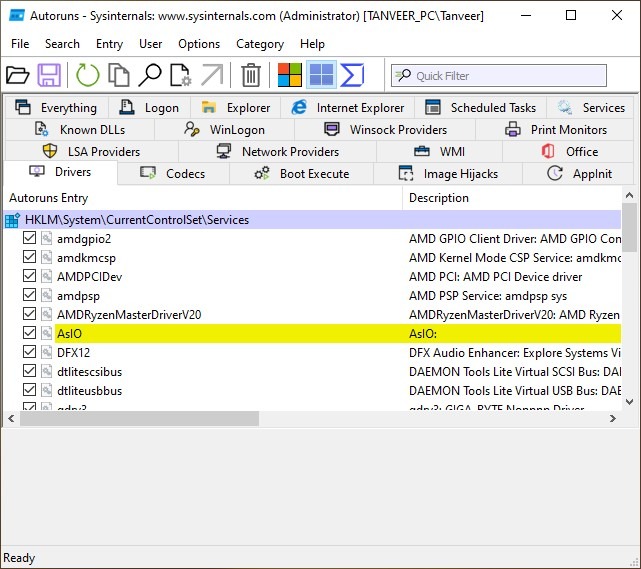Open the Options menu
641x569 pixels.
click(x=199, y=44)
